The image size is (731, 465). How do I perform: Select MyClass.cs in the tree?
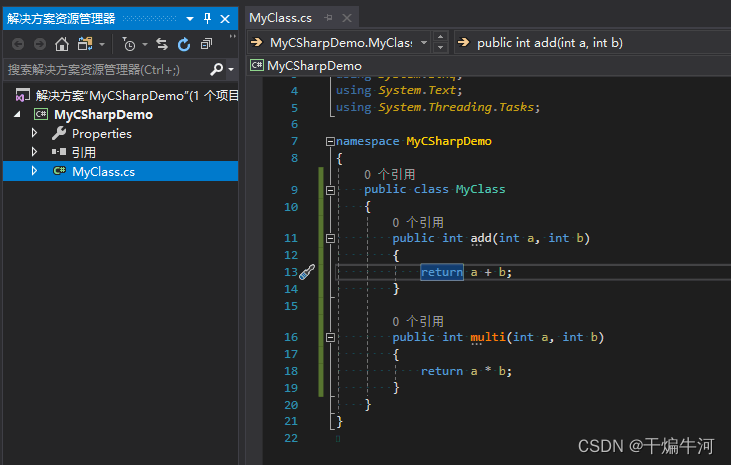tap(103, 172)
